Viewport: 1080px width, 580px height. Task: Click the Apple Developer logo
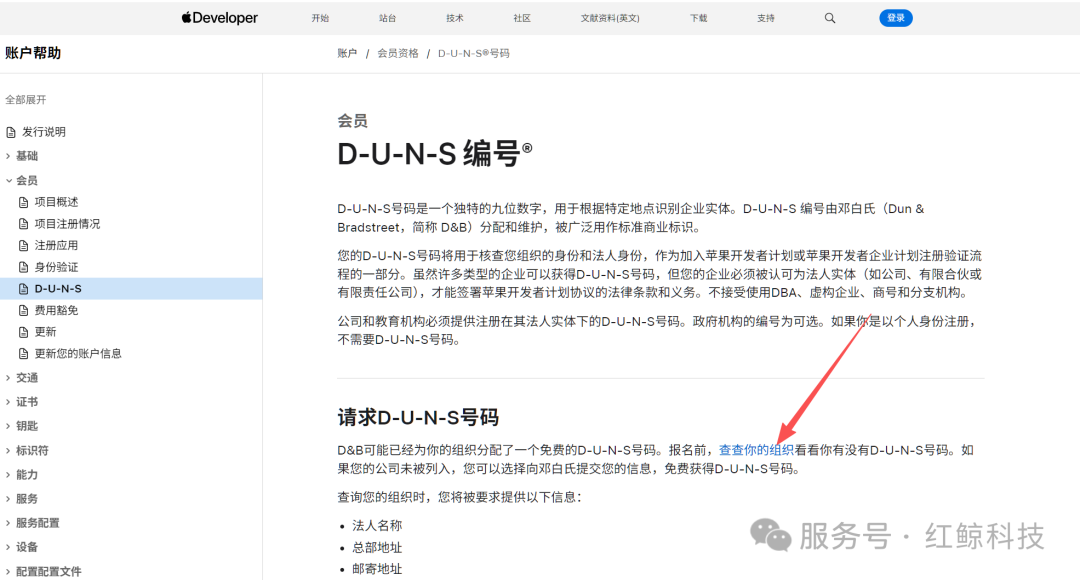pos(219,18)
